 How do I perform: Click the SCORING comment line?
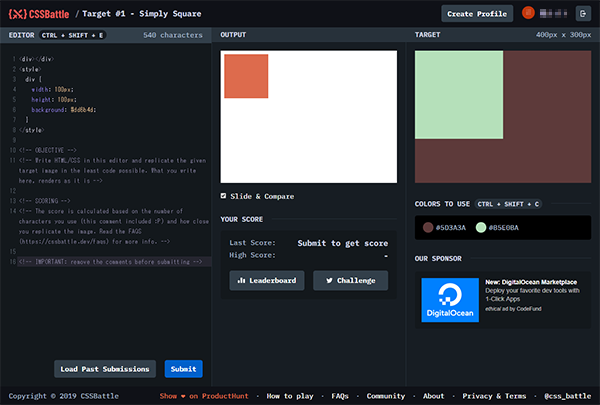(x=45, y=201)
